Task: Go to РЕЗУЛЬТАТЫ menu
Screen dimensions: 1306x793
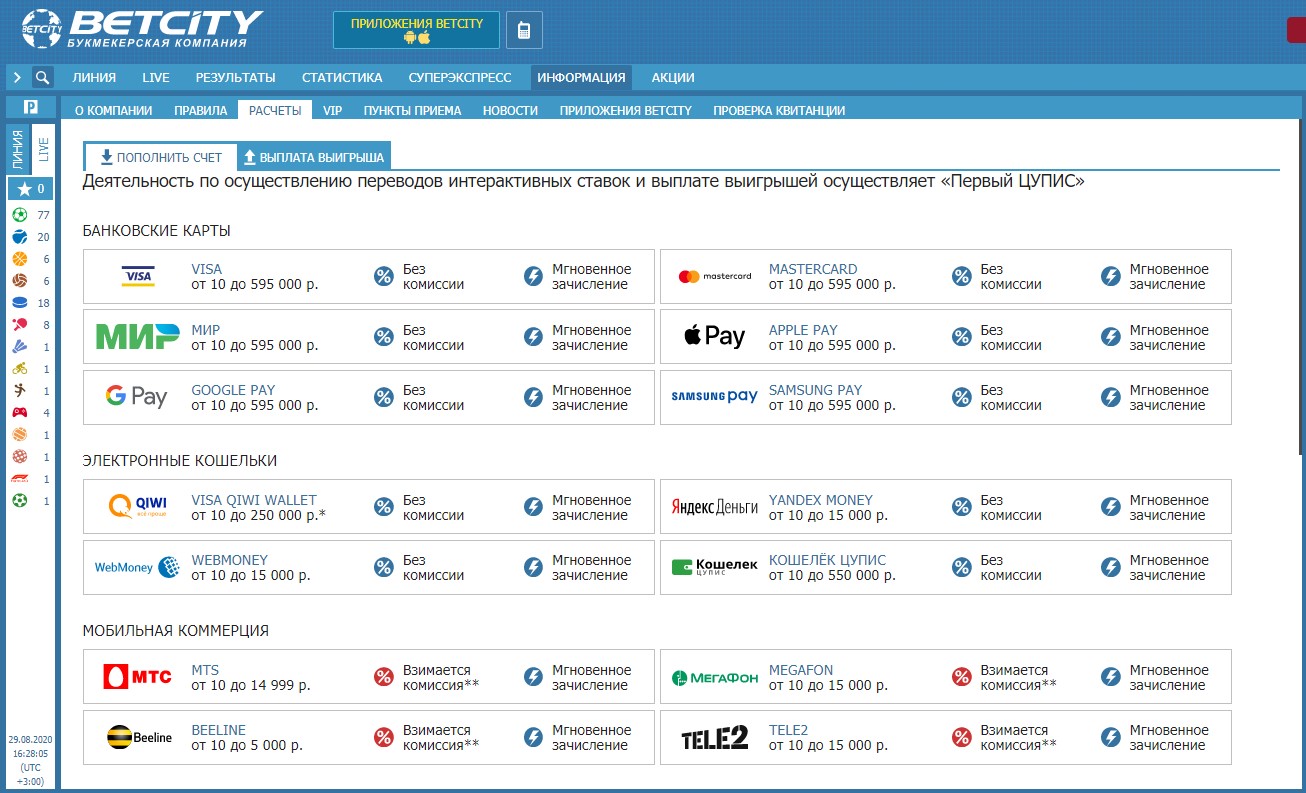Action: click(x=236, y=78)
